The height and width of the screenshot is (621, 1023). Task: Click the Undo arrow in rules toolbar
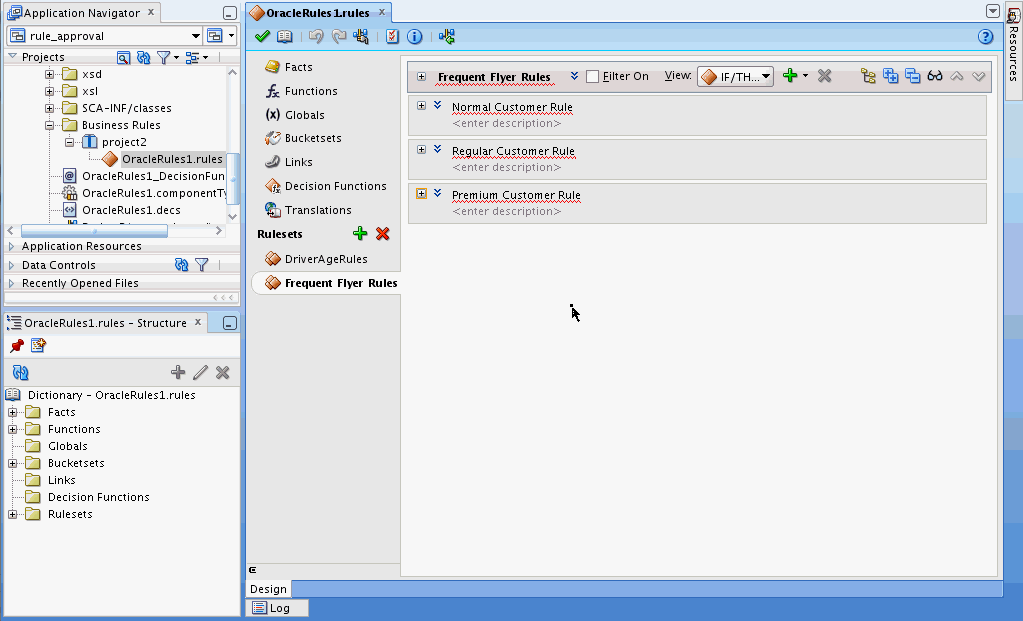pos(316,37)
